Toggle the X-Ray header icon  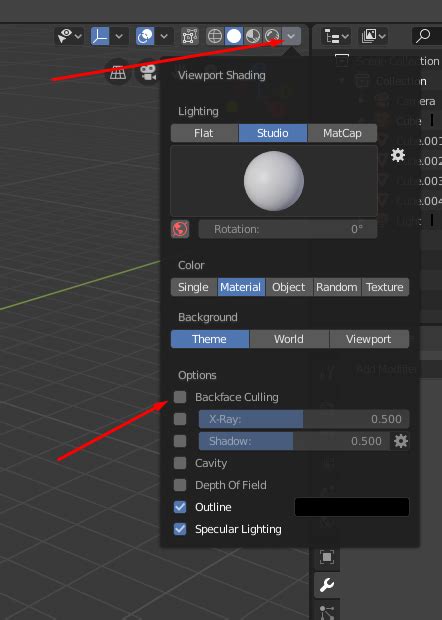click(x=189, y=36)
